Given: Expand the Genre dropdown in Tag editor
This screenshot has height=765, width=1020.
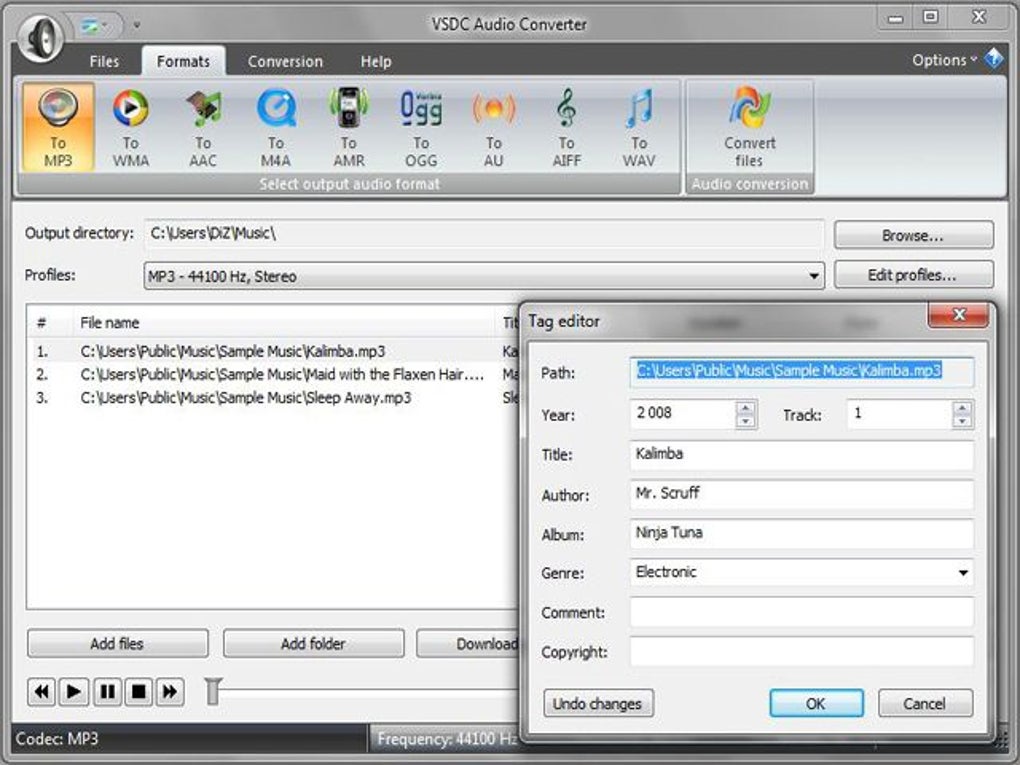Looking at the screenshot, I should click(x=963, y=572).
